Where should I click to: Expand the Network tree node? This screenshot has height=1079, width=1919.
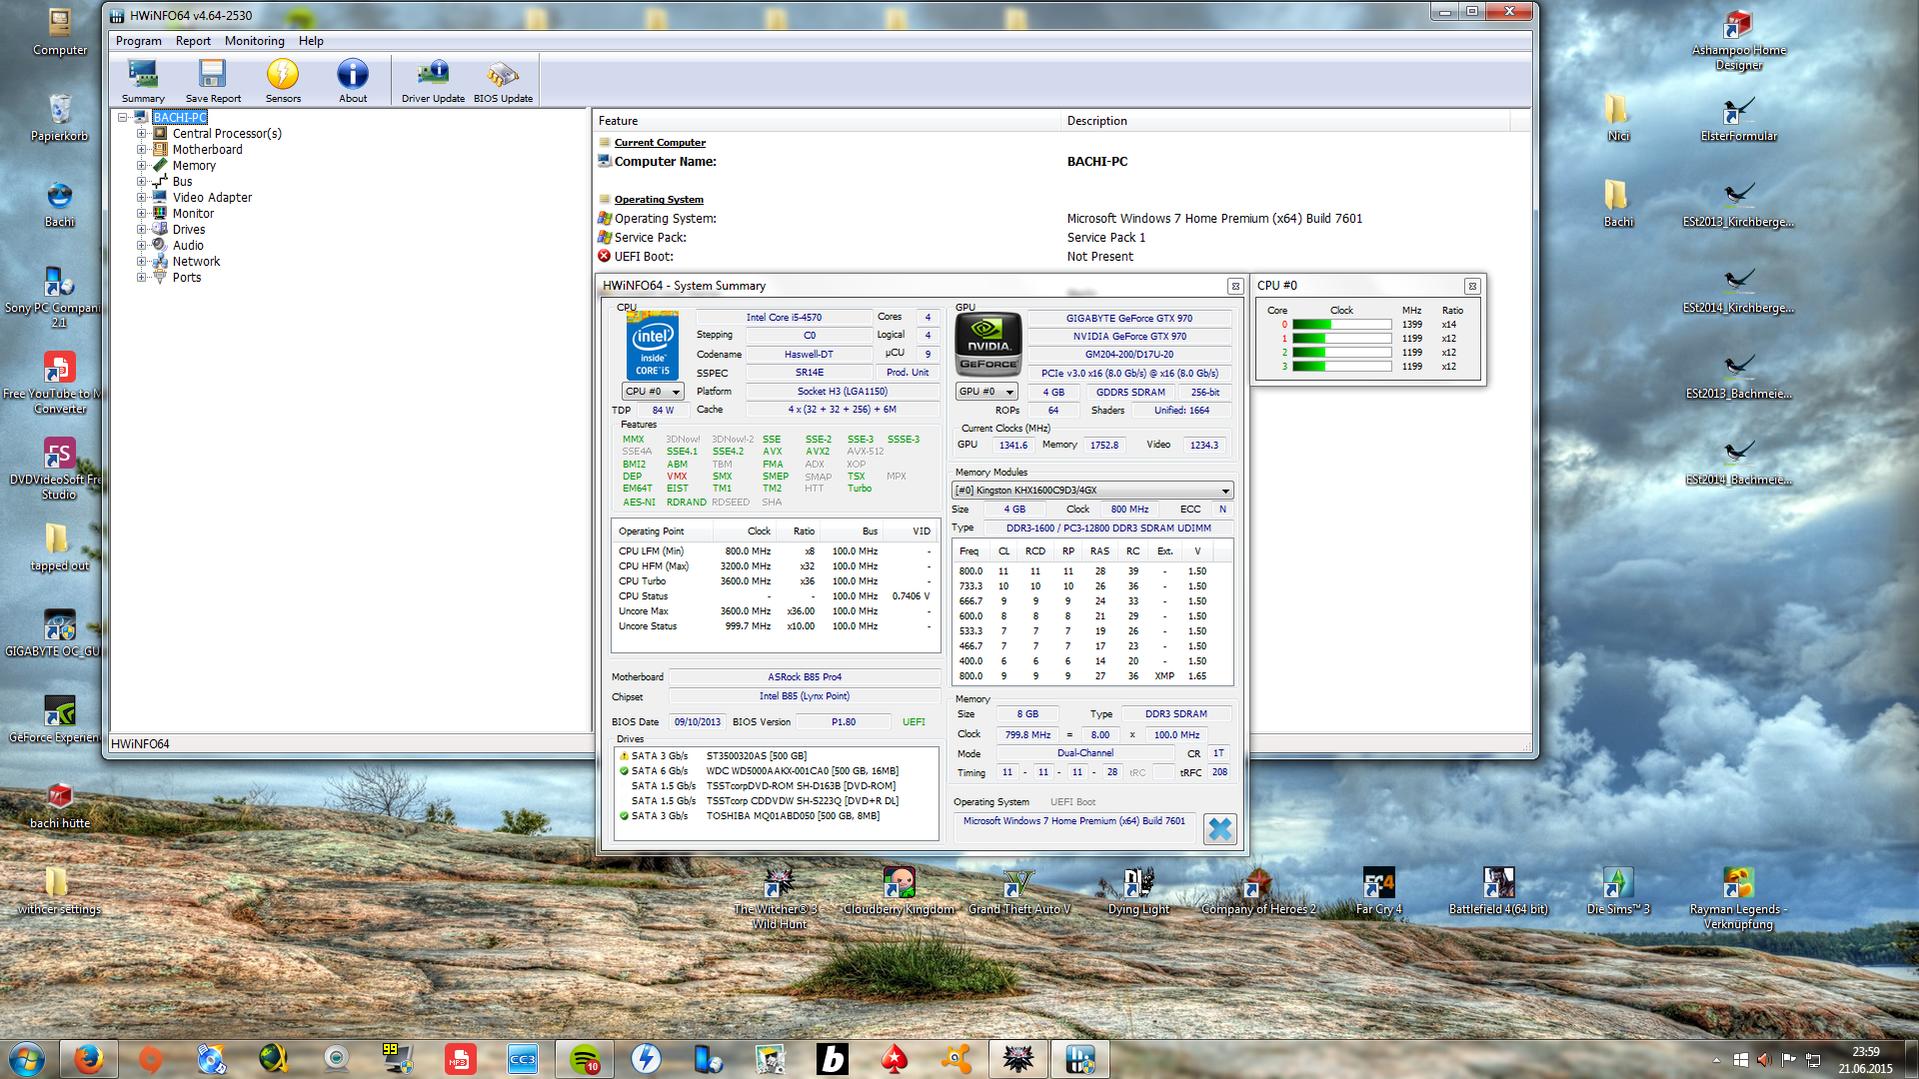click(142, 261)
